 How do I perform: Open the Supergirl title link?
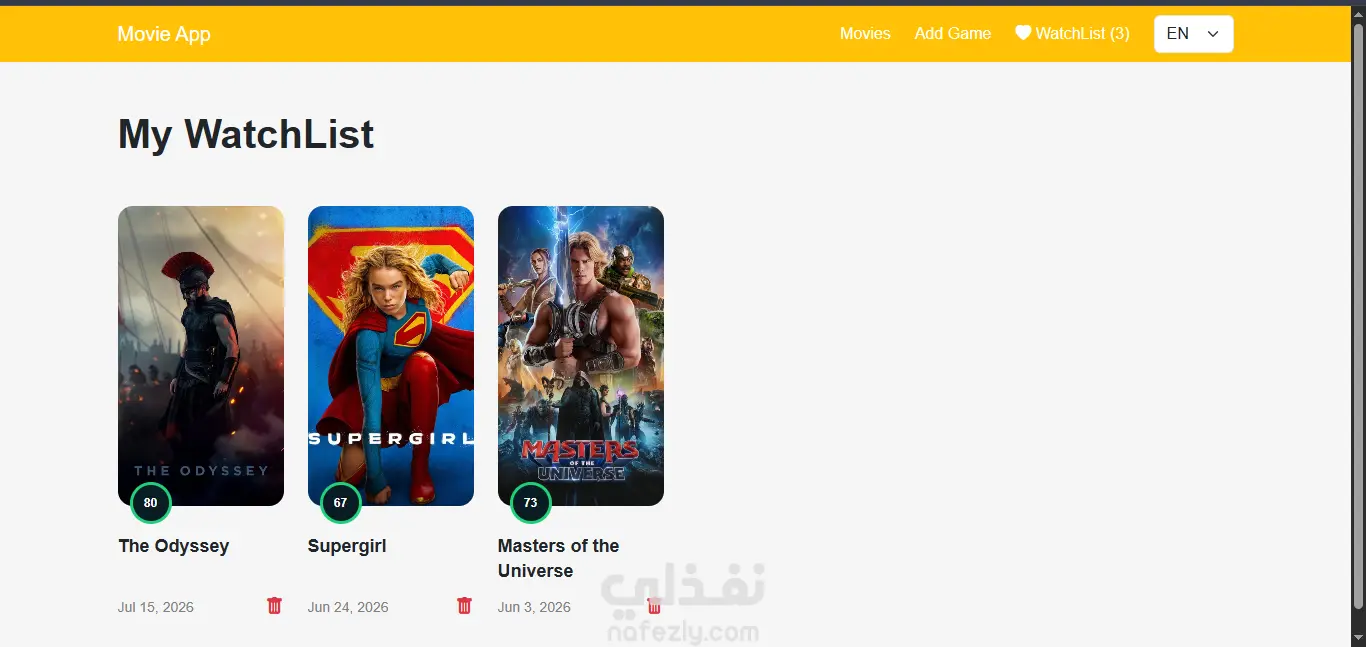347,546
